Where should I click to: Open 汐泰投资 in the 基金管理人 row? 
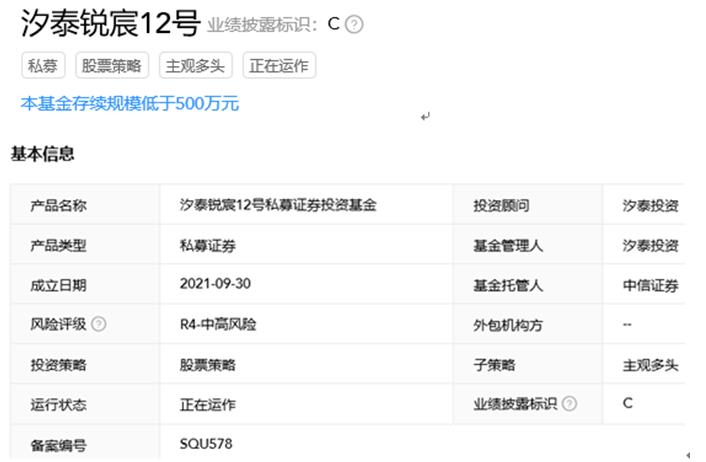(651, 245)
